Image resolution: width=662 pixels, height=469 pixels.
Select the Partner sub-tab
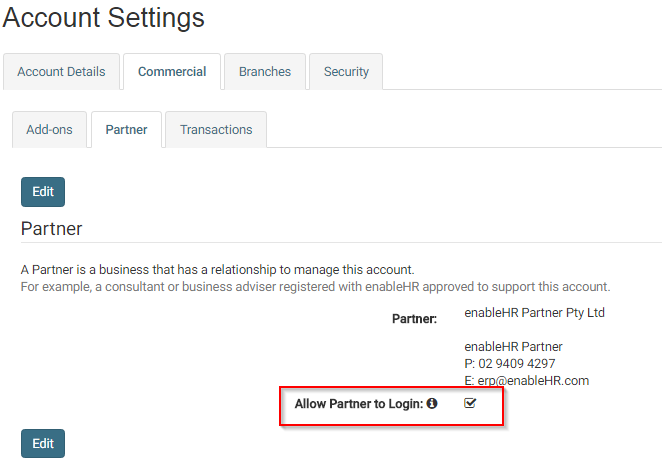[126, 130]
